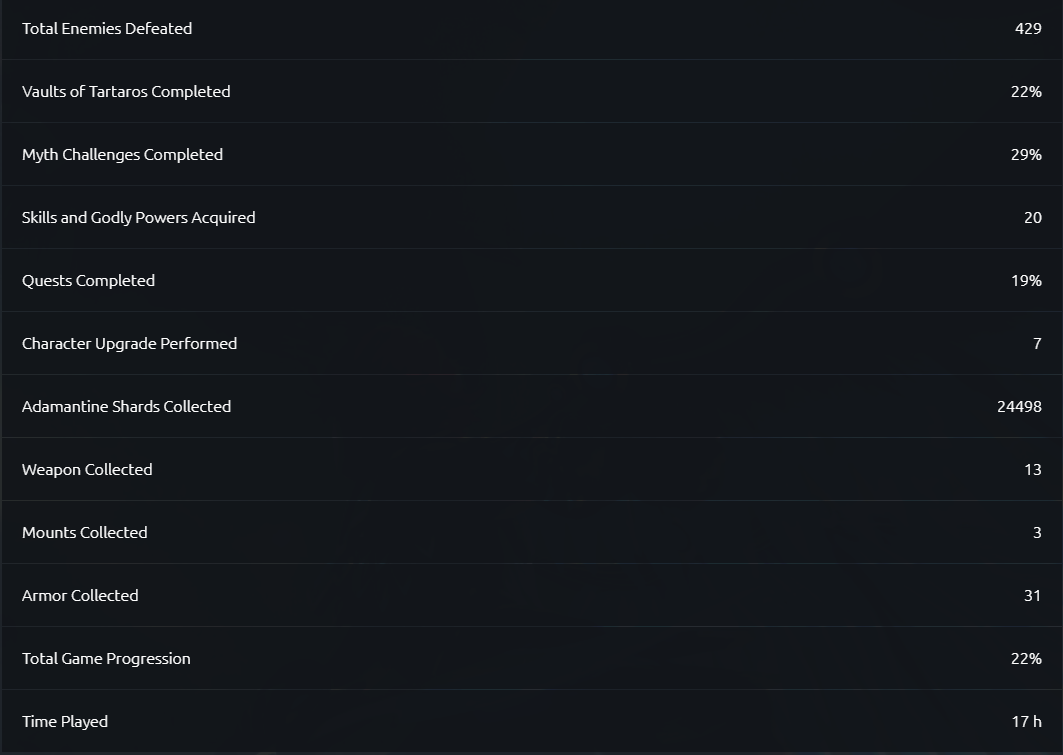Click the 429 enemies defeated value
1063x755 pixels.
pyautogui.click(x=1028, y=28)
